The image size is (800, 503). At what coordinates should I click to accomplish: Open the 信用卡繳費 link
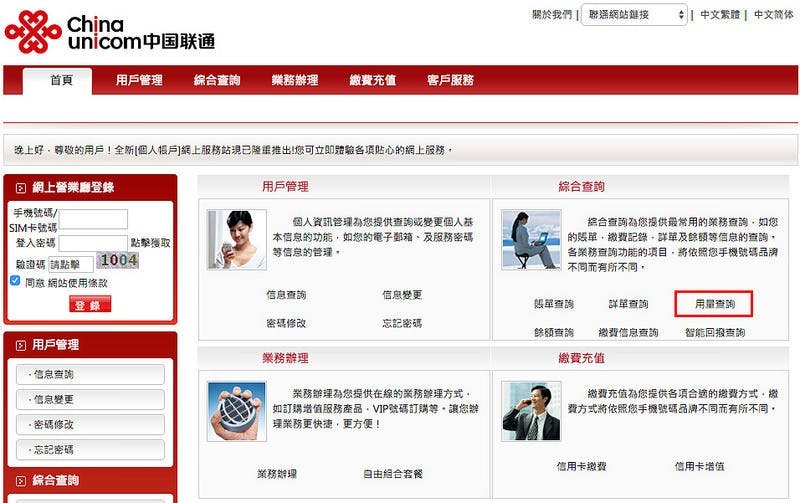(582, 466)
